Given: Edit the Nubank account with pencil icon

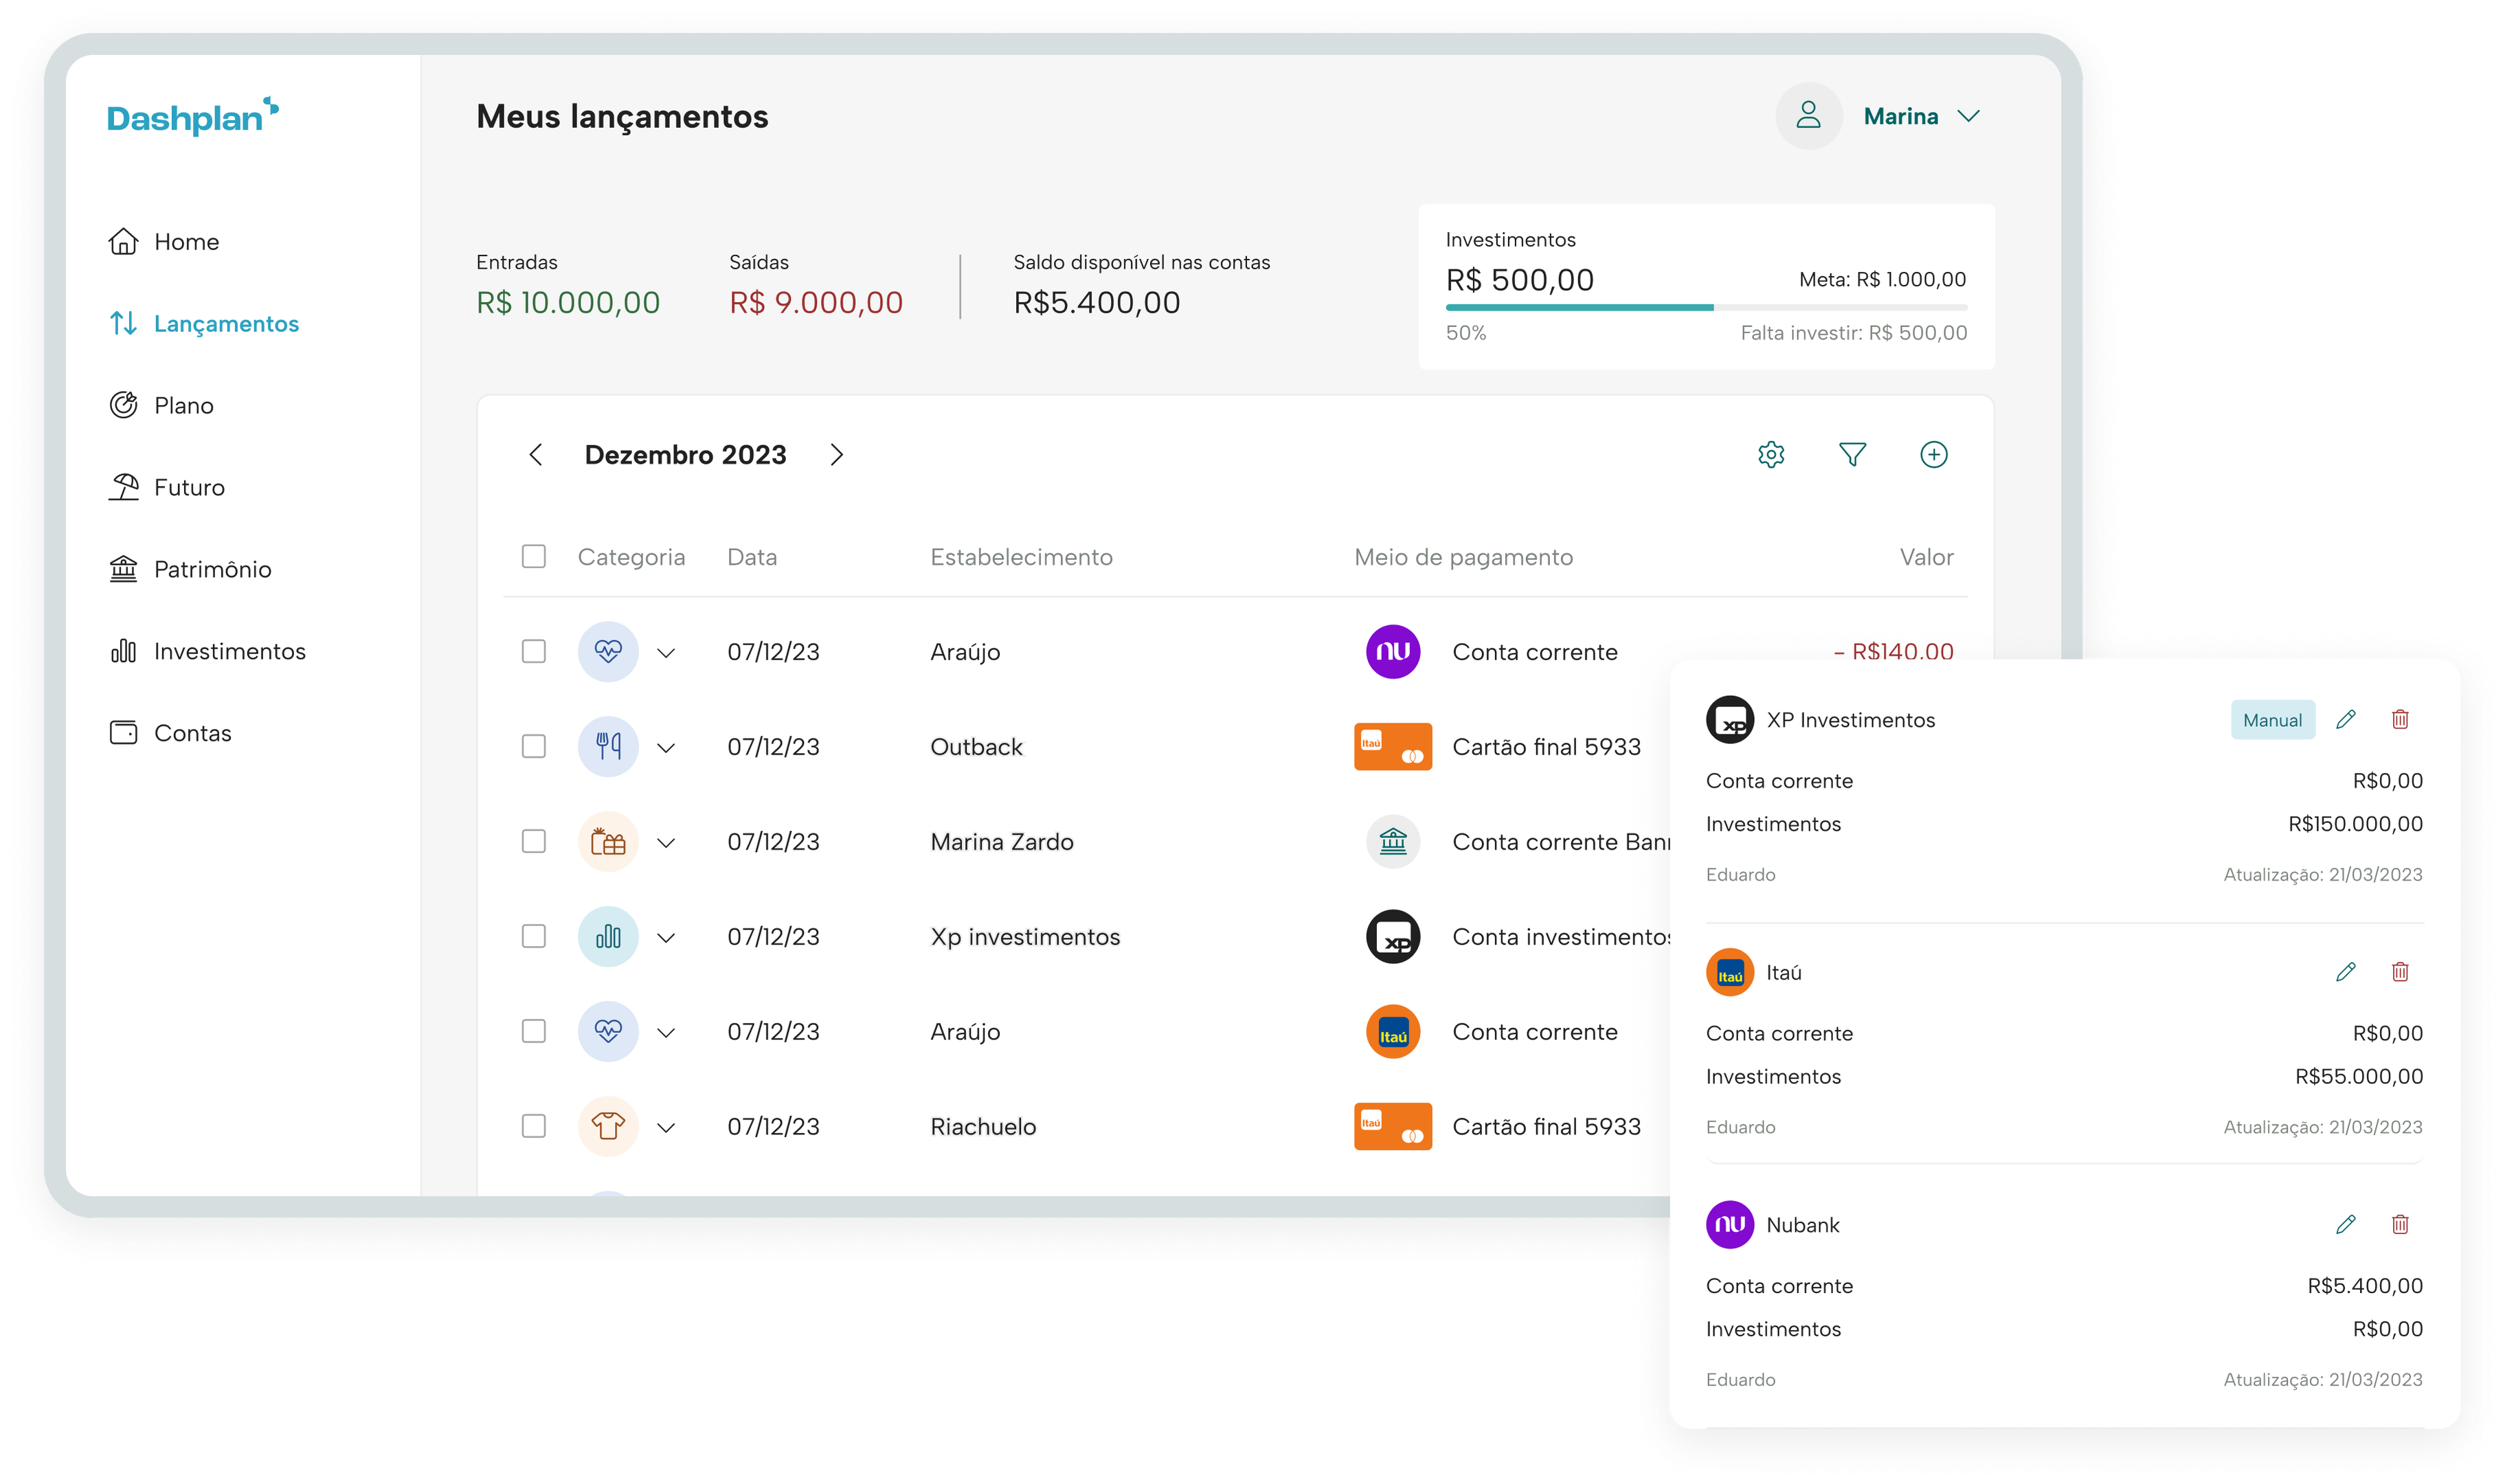Looking at the screenshot, I should [2345, 1225].
